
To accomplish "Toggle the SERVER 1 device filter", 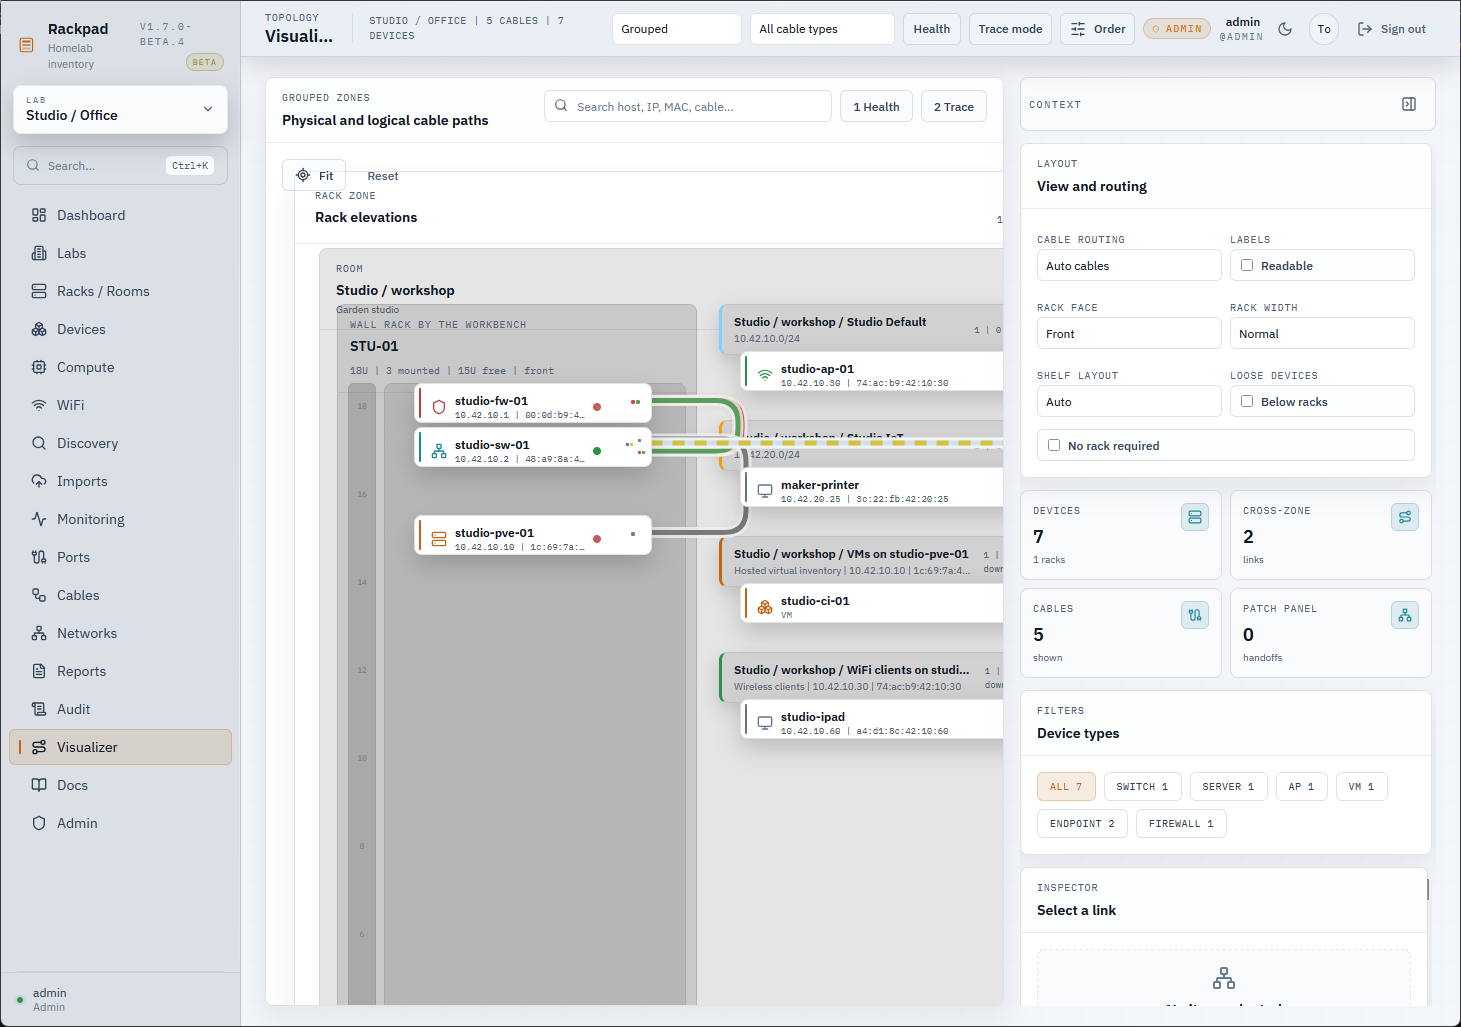I will [x=1228, y=787].
